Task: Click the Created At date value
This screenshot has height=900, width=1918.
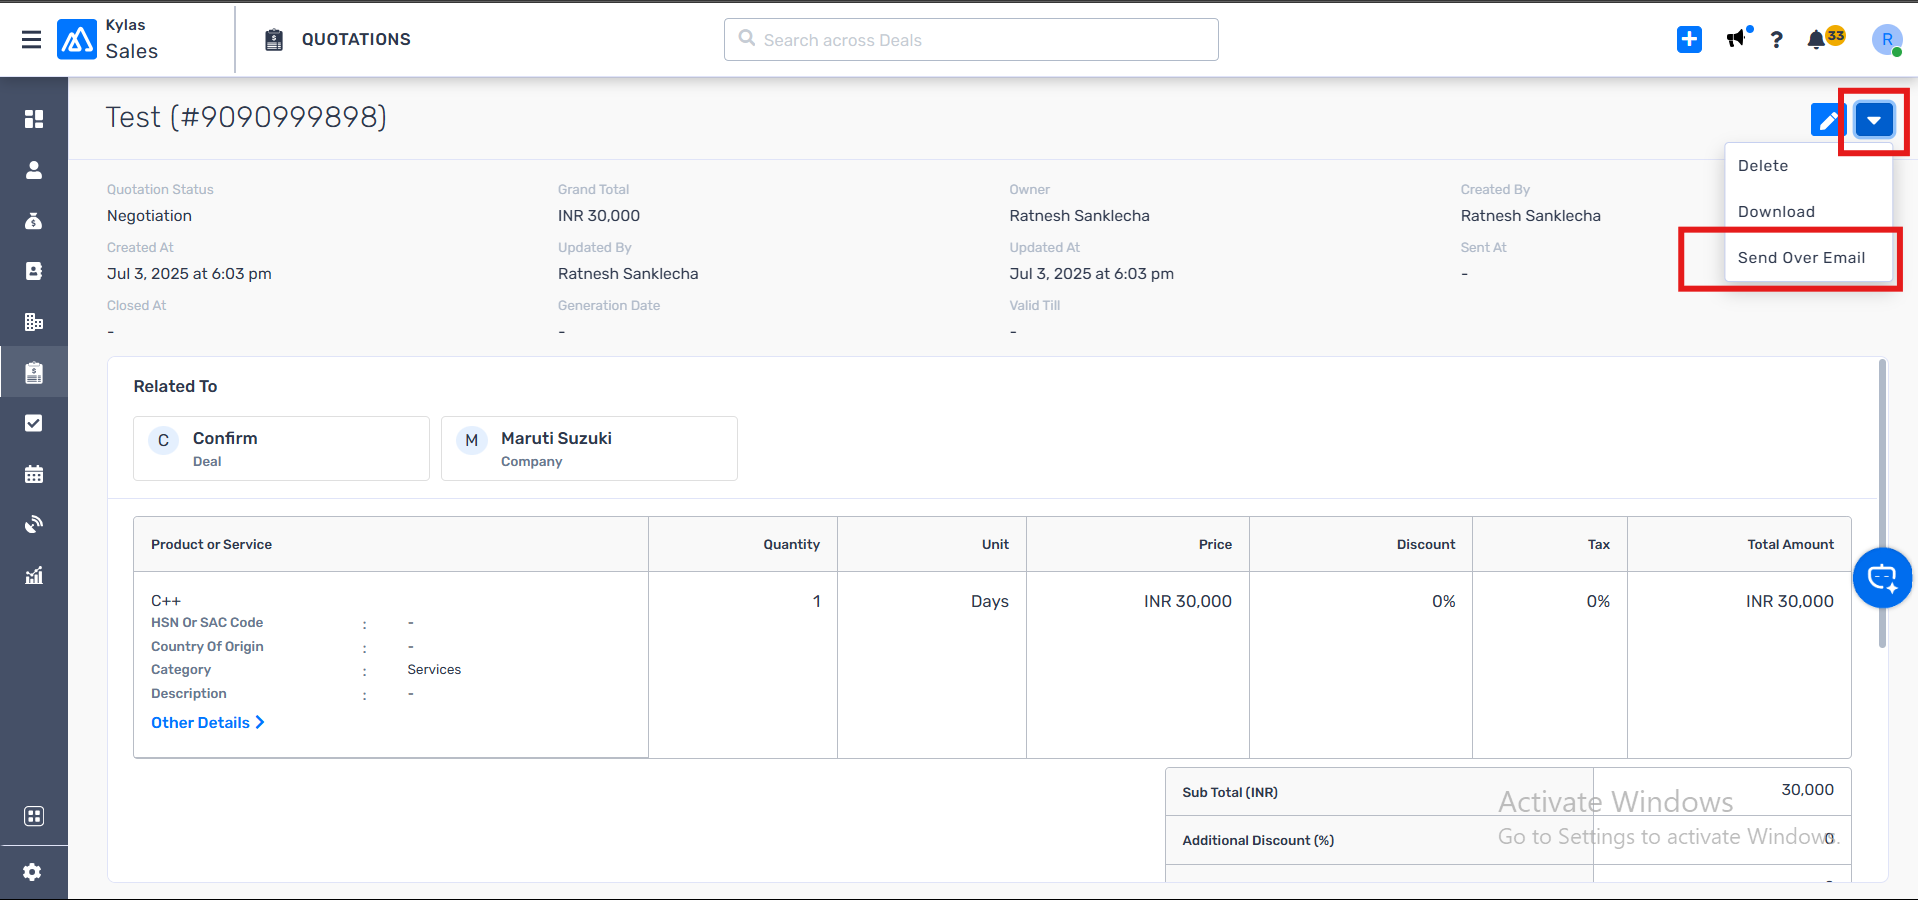Action: coord(189,274)
